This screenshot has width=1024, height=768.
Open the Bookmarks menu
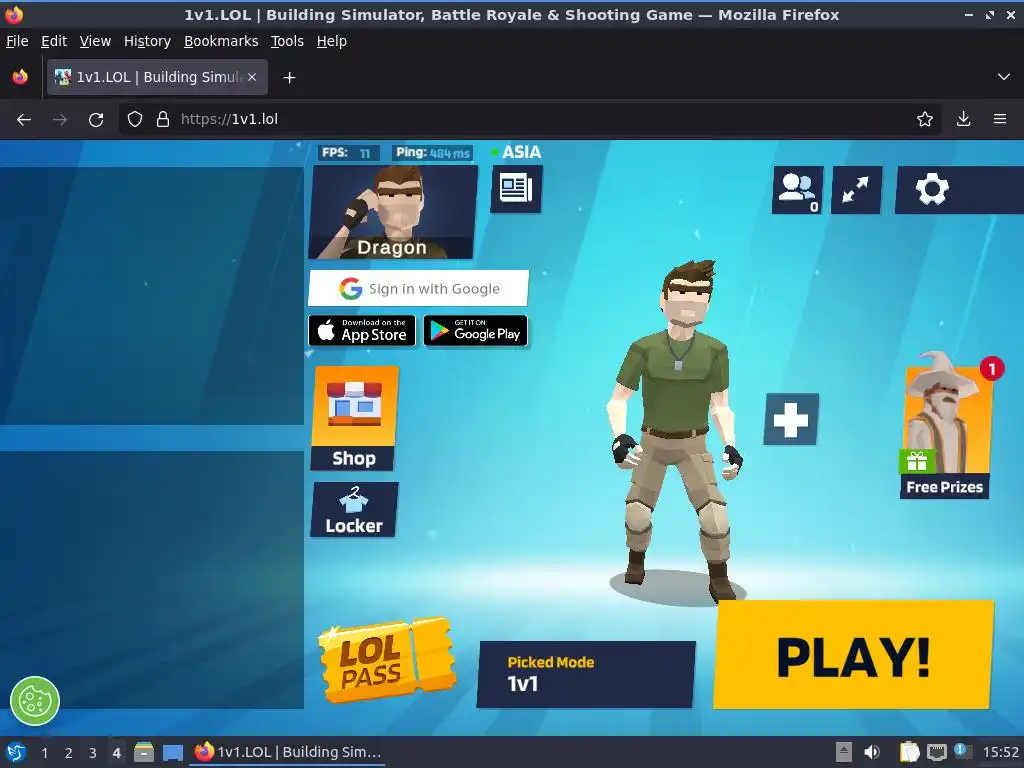coord(221,41)
